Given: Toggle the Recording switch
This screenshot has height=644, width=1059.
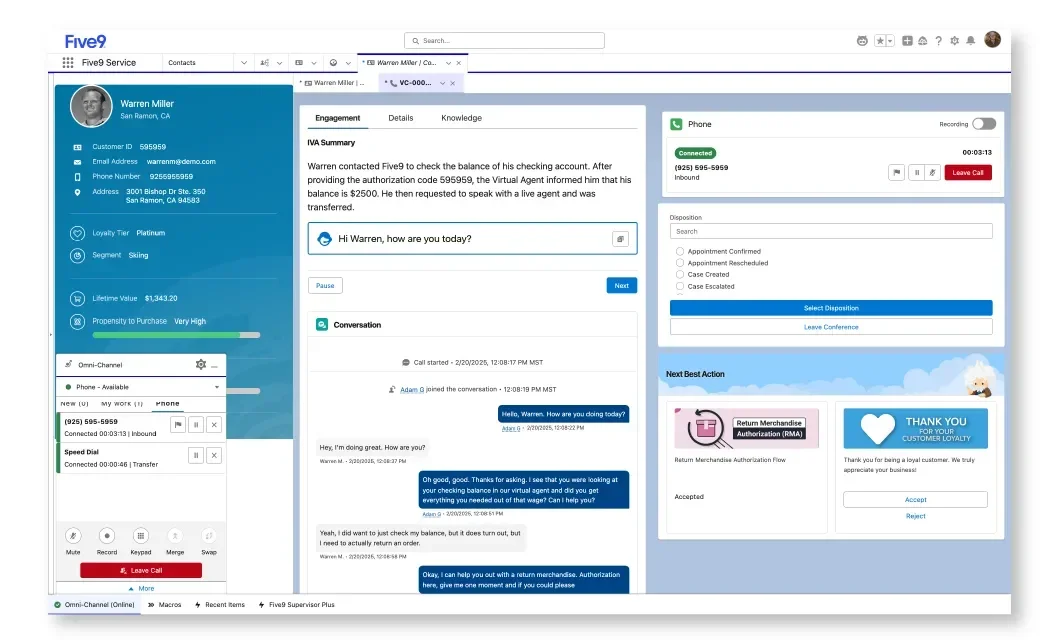Looking at the screenshot, I should 984,124.
